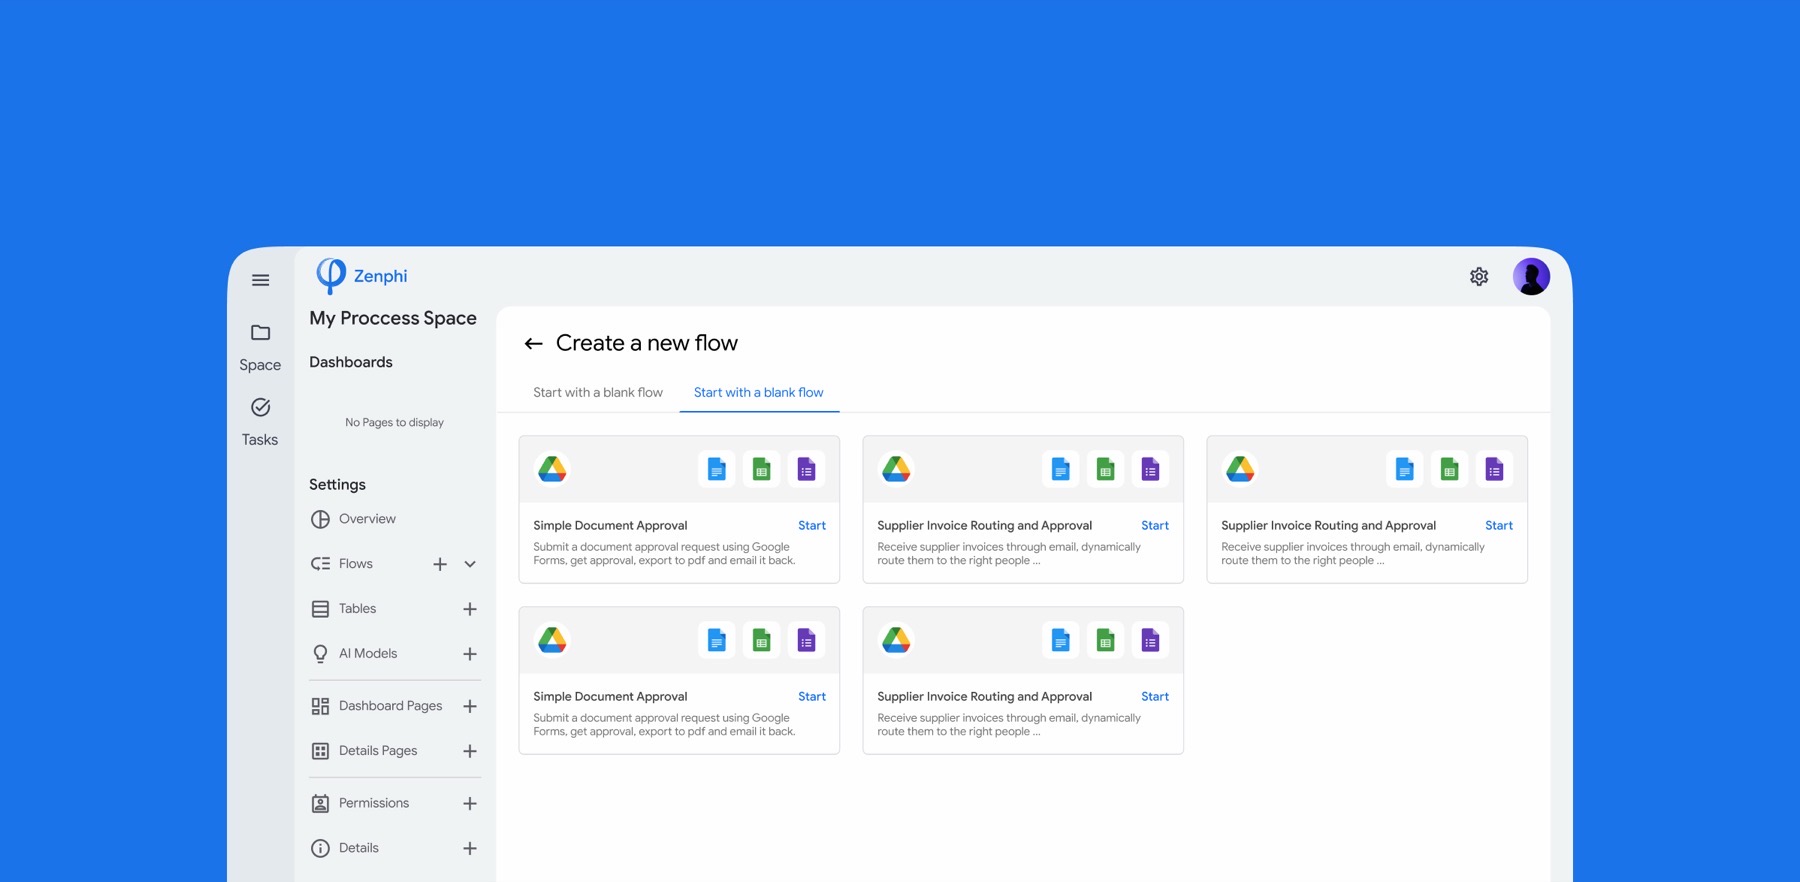Click the Dashboards heading in the sidebar

pos(351,362)
